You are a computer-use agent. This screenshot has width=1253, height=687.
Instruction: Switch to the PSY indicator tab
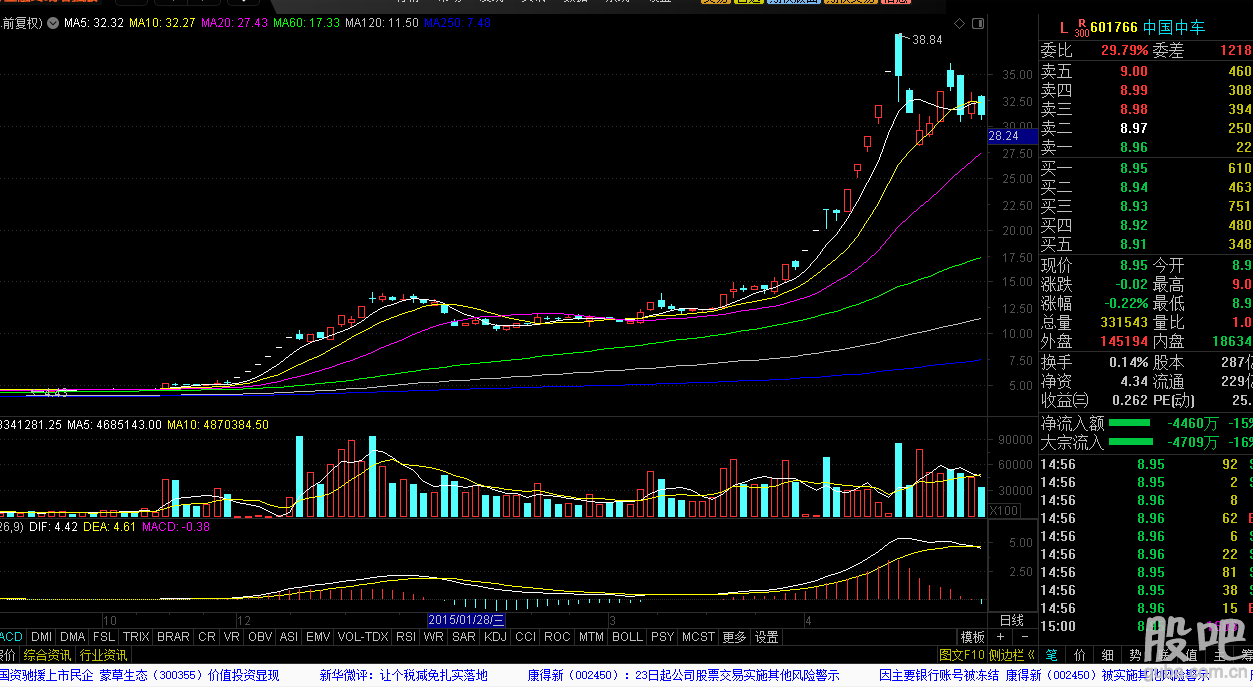(662, 636)
